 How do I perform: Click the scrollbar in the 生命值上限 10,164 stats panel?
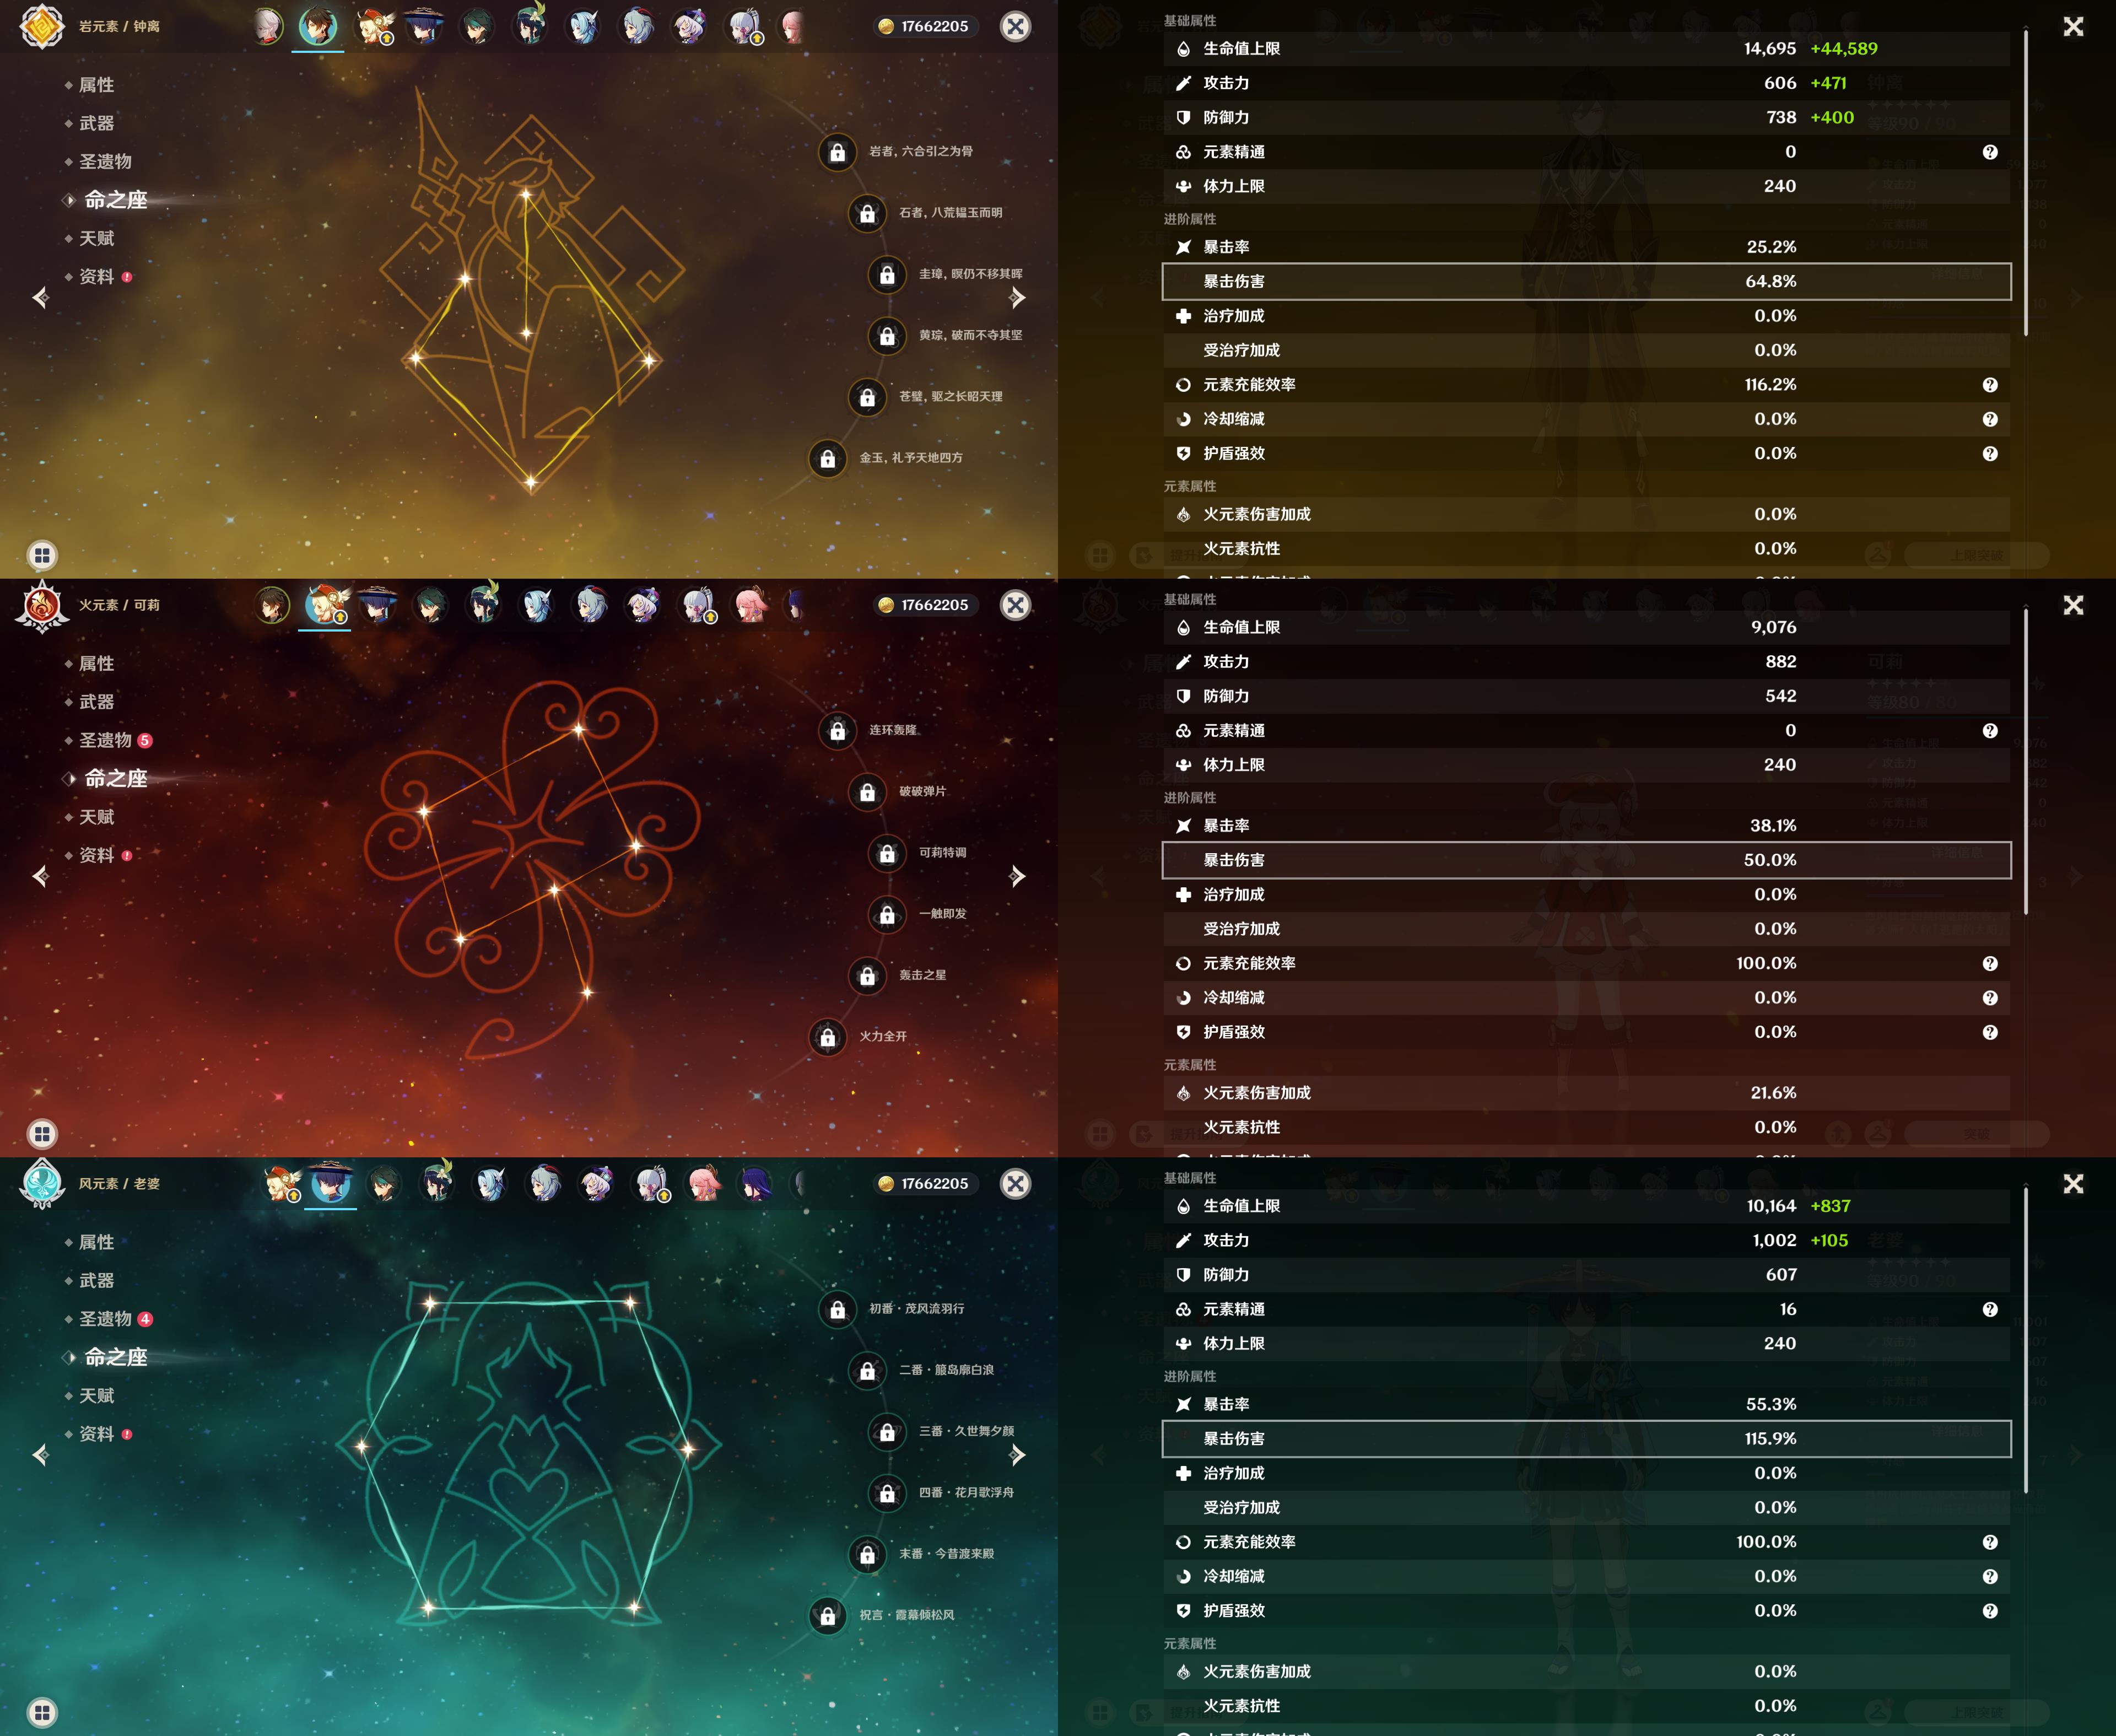coord(2026,1341)
